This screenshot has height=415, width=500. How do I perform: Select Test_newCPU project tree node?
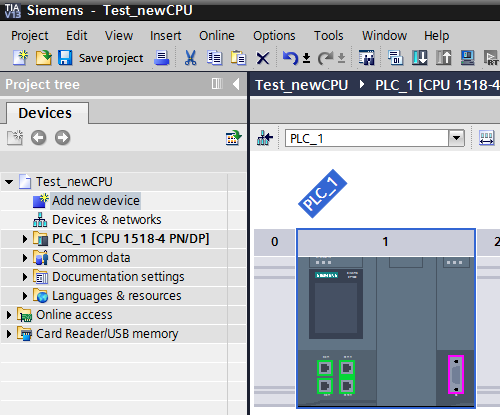tap(74, 182)
